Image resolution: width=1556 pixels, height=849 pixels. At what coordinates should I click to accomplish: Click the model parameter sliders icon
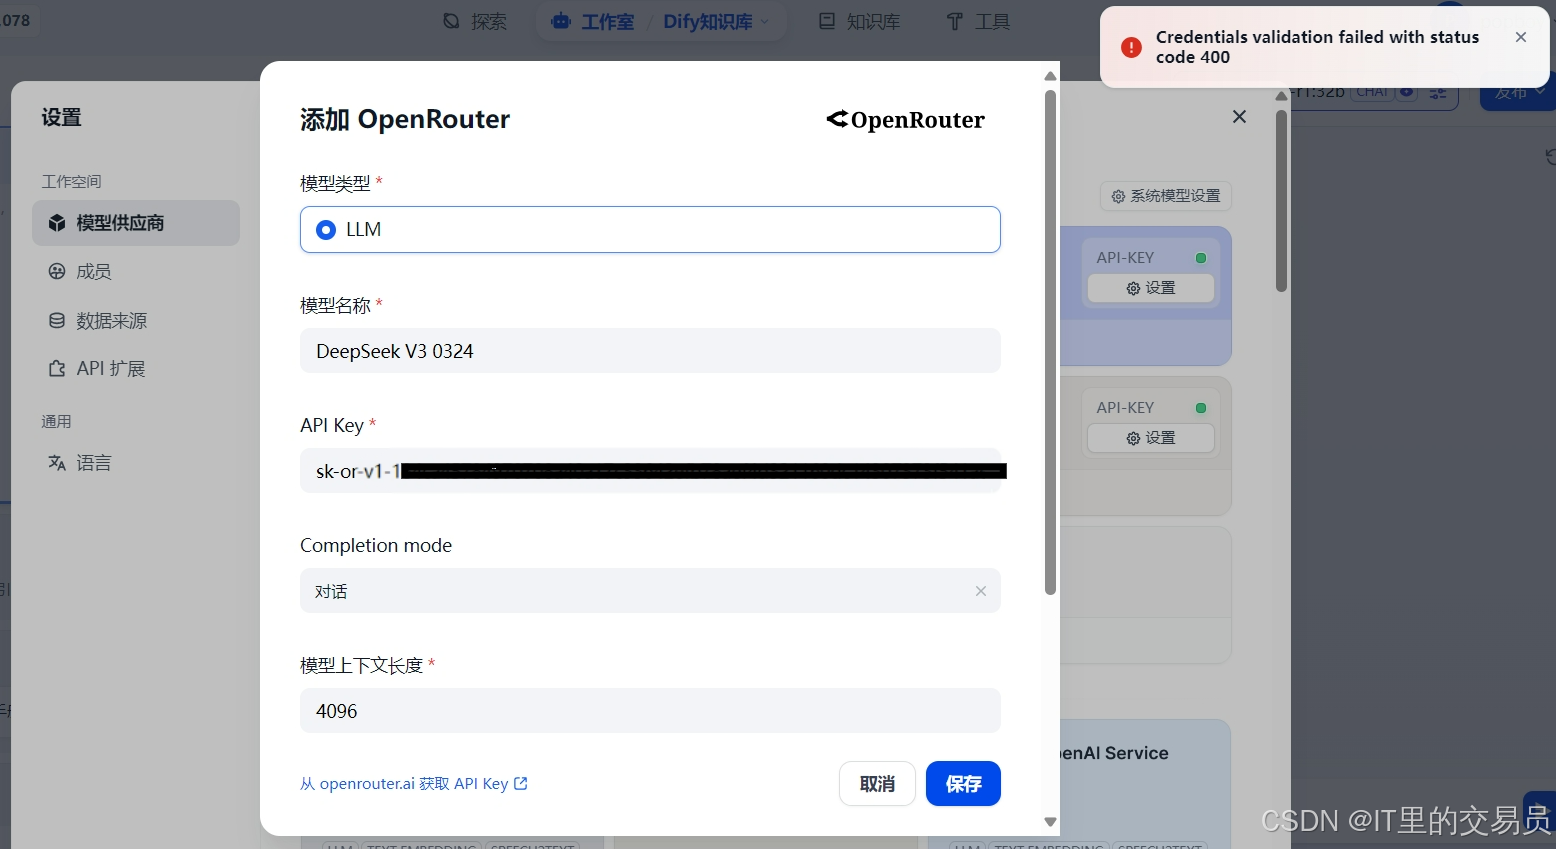coord(1438,93)
